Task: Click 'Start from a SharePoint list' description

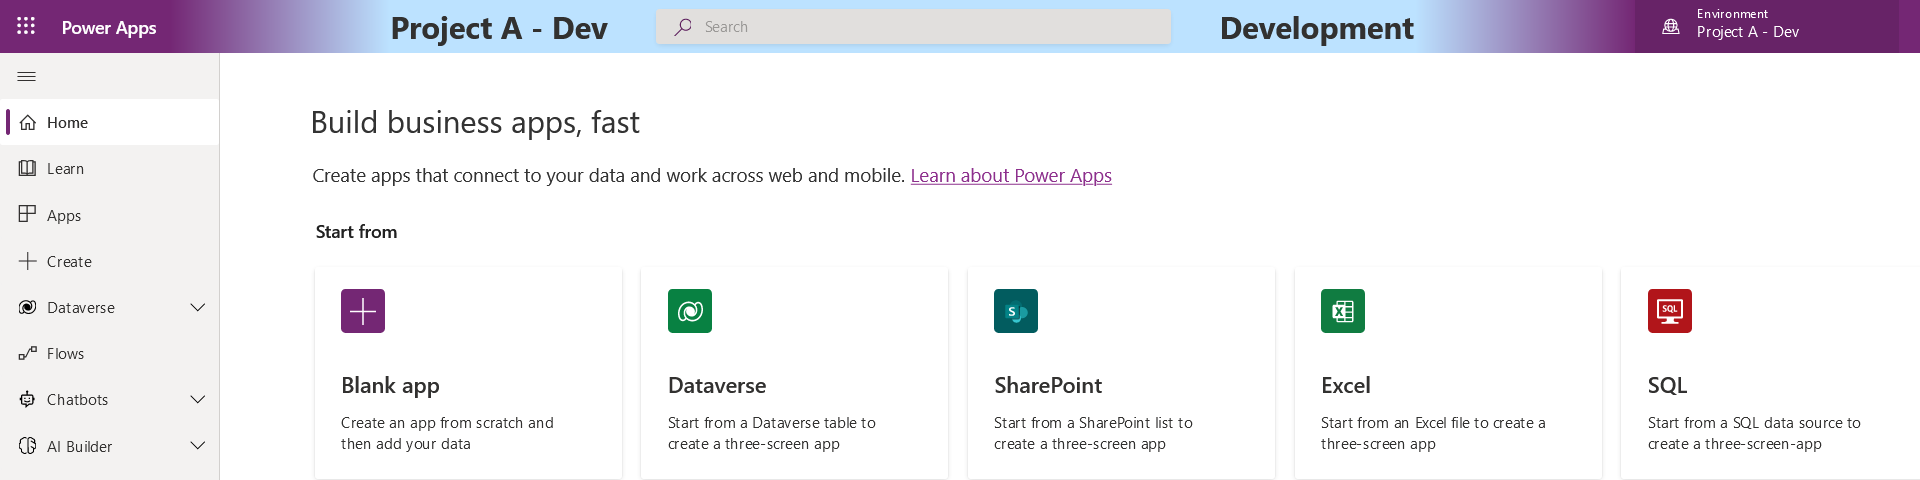Action: point(1093,433)
